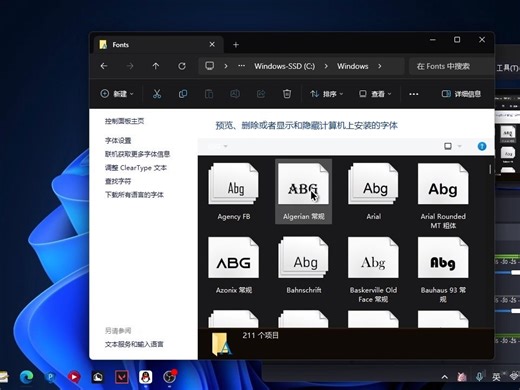Screen dimensions: 520x390
Task: Select the Agency FB font
Action: tap(234, 191)
